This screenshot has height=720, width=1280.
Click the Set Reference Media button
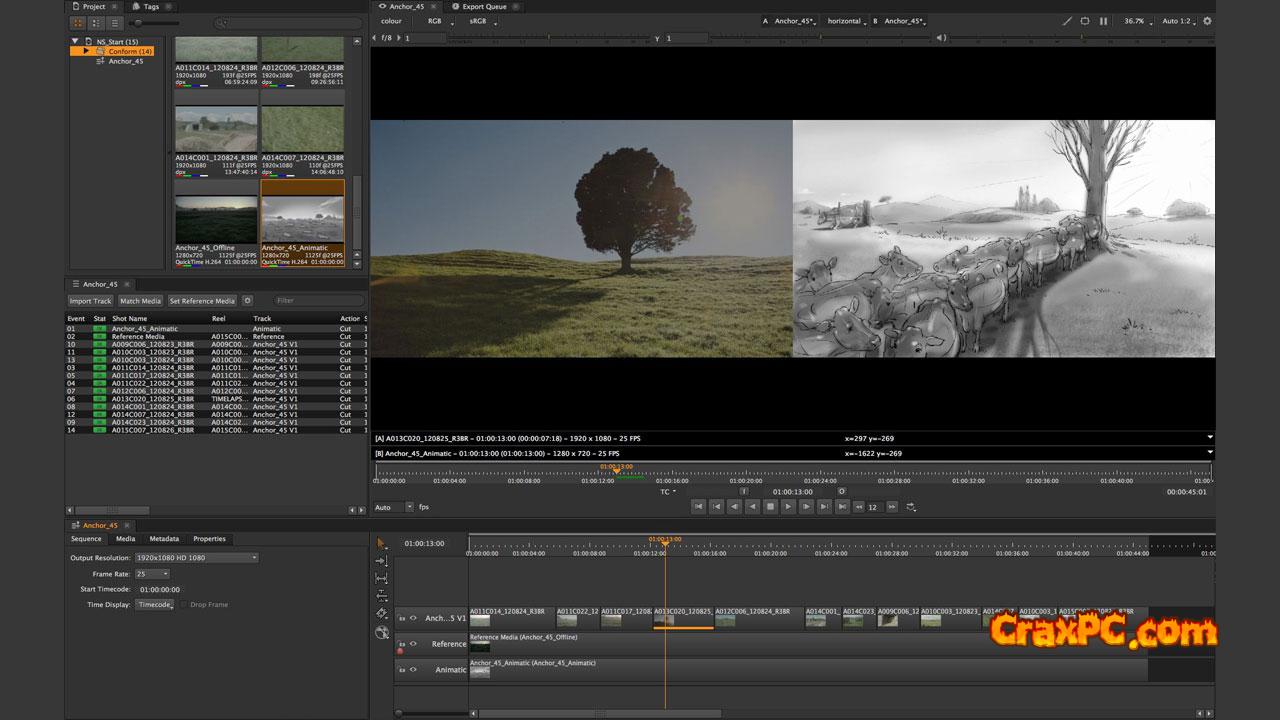click(202, 301)
